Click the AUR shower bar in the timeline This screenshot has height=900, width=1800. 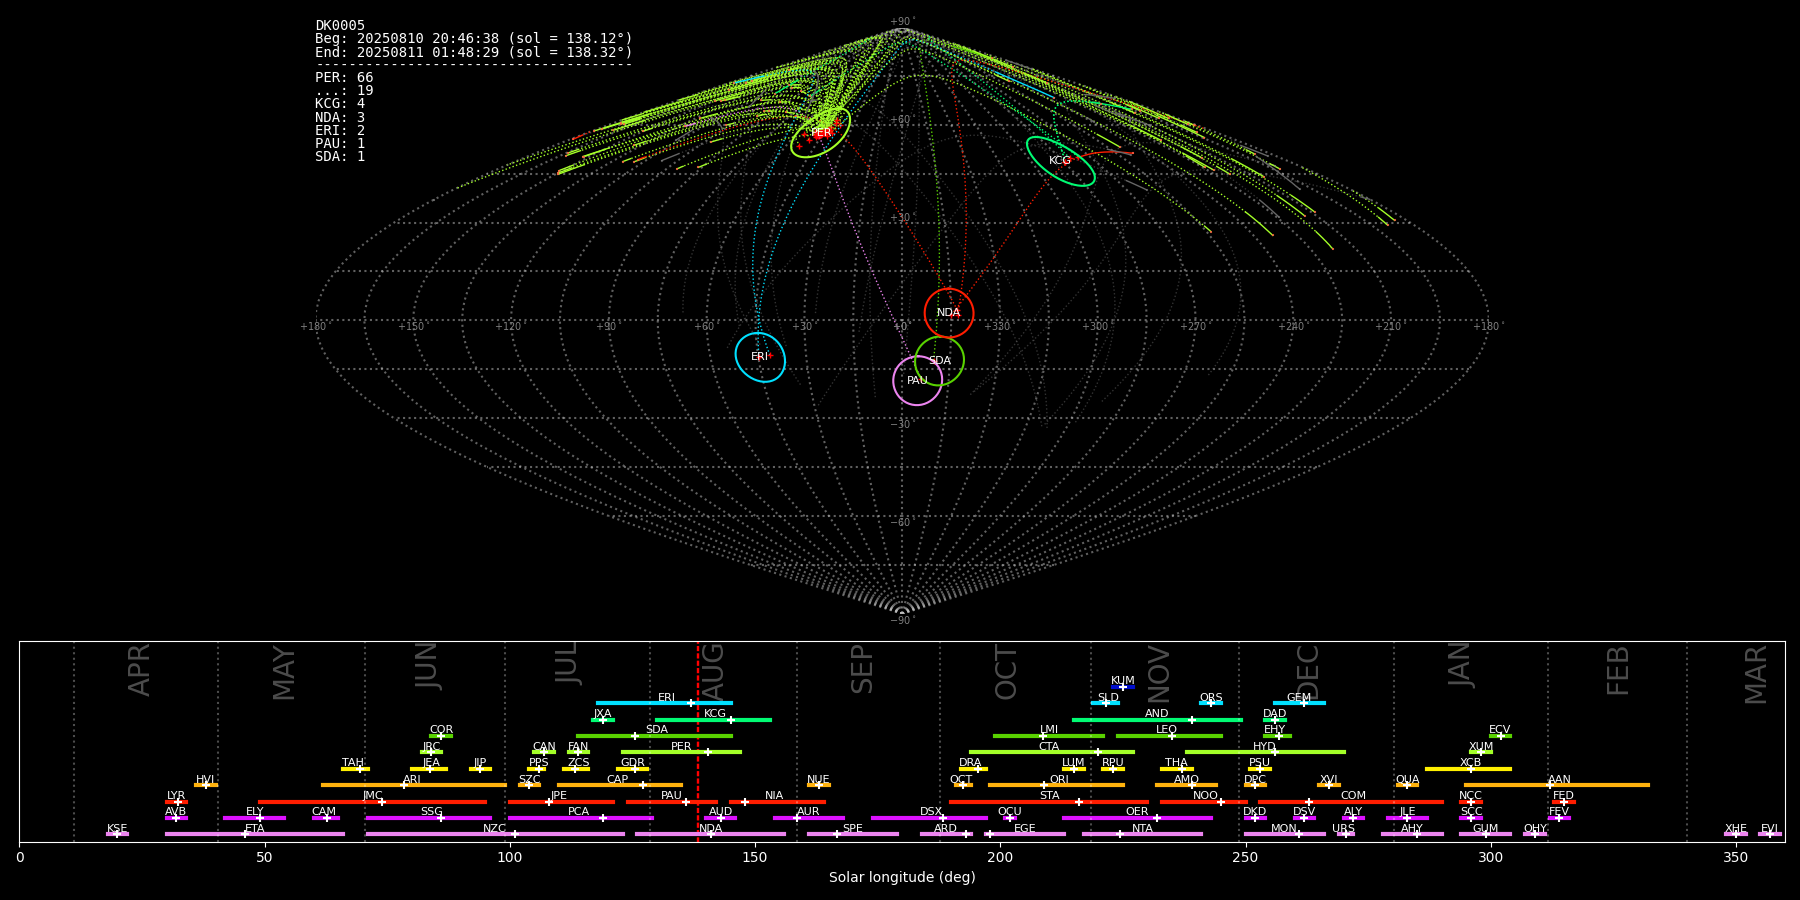[809, 818]
